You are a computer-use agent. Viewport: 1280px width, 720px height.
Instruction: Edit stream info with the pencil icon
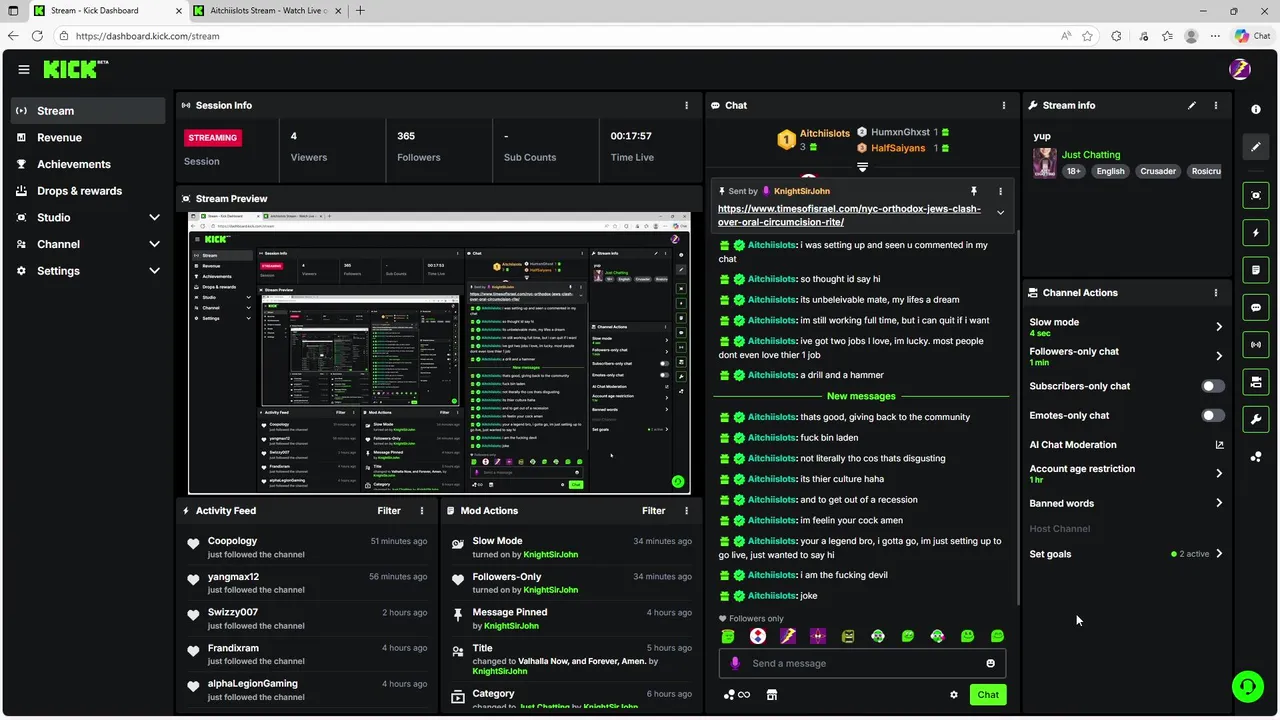coord(1192,105)
